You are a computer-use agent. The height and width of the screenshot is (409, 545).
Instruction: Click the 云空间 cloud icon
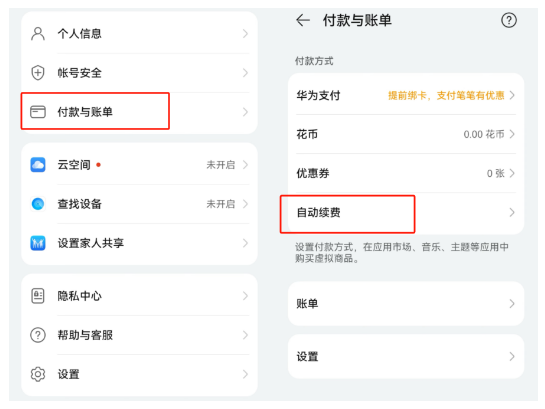38,165
